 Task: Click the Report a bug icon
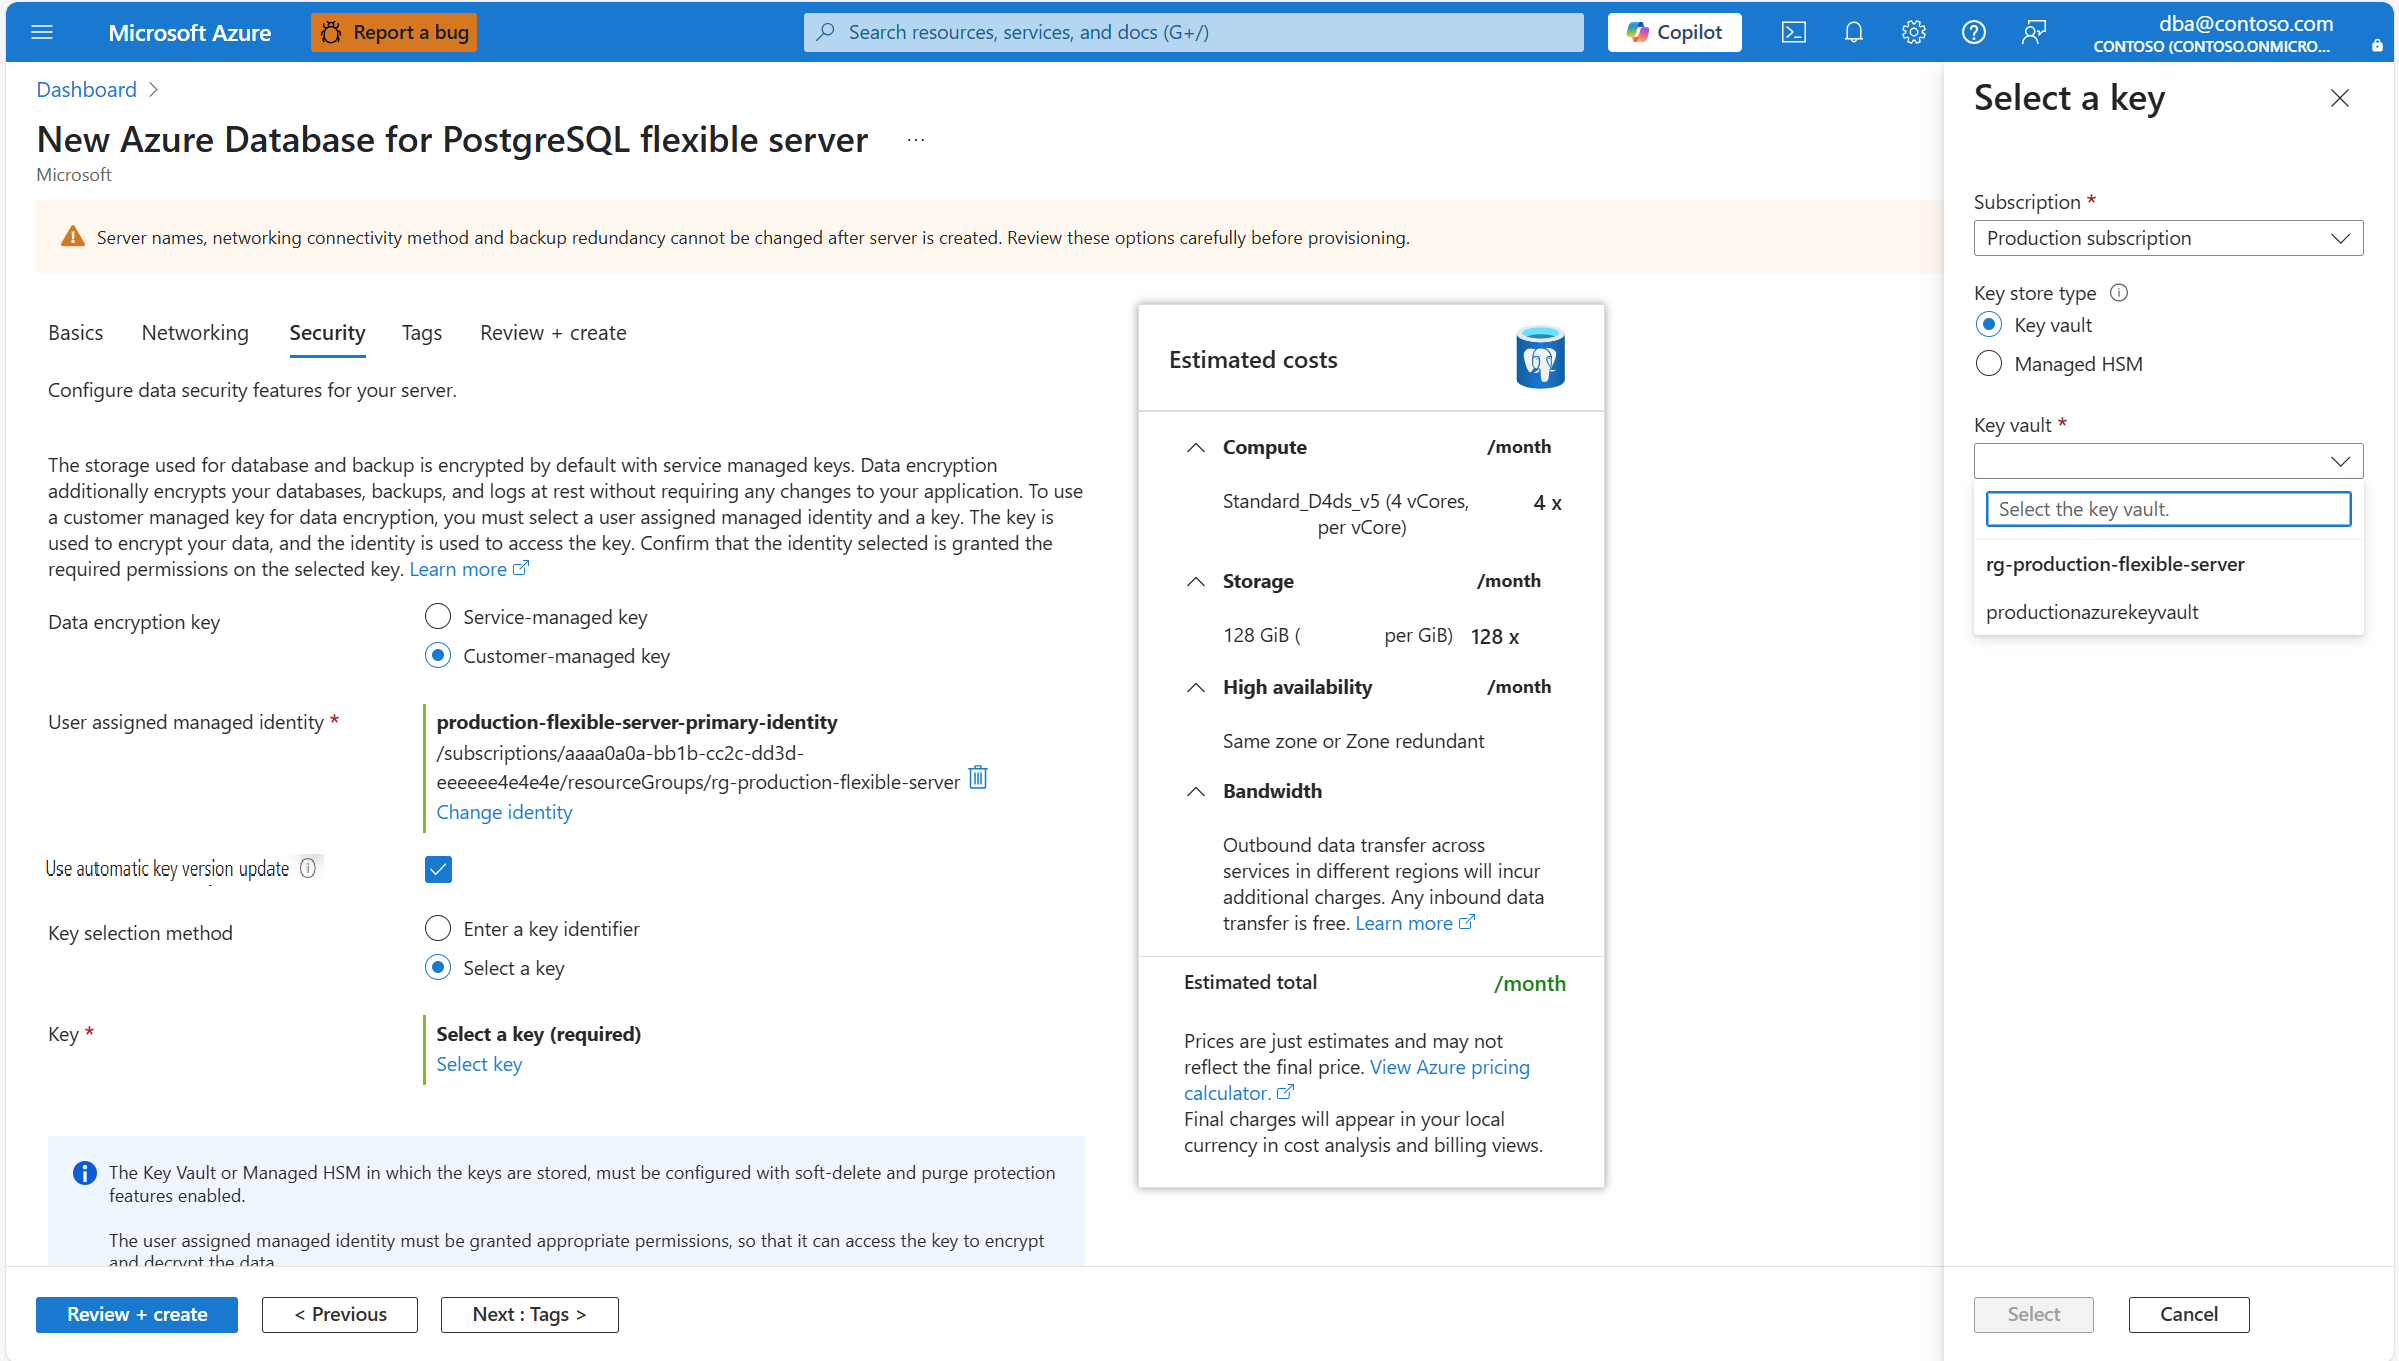tap(331, 32)
